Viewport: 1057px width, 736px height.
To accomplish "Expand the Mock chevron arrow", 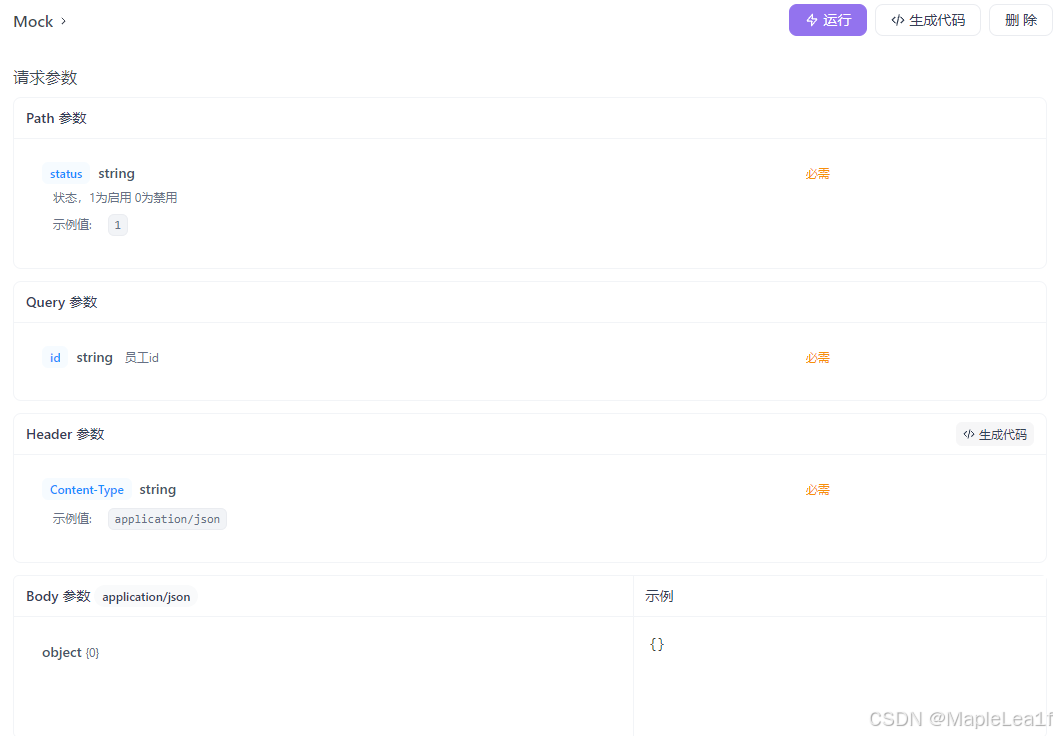I will [x=63, y=21].
